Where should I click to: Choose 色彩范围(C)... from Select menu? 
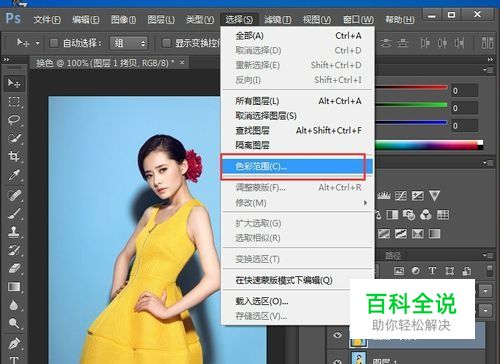[297, 166]
